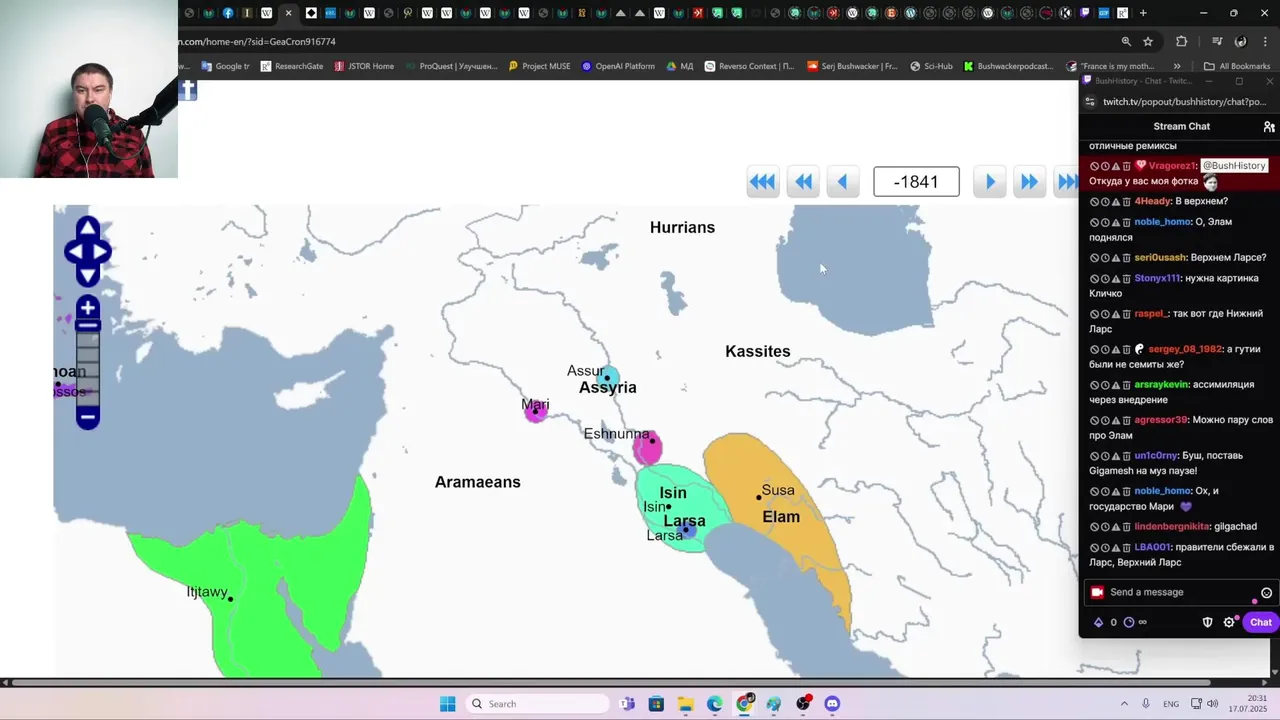Click the taskbar Search box

pos(538,704)
